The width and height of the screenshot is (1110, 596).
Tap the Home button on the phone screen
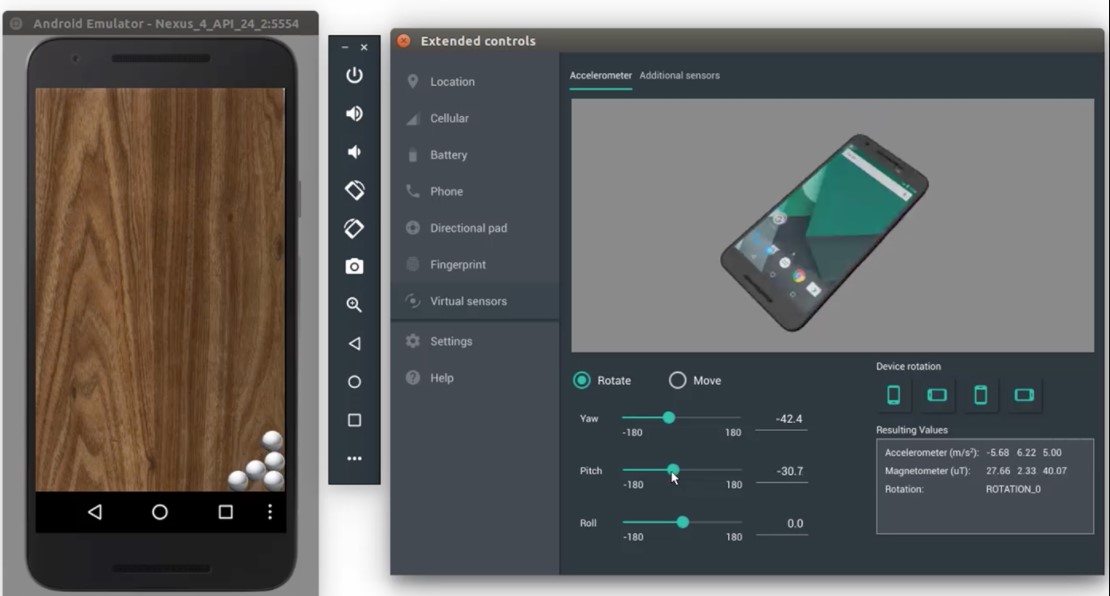click(160, 512)
